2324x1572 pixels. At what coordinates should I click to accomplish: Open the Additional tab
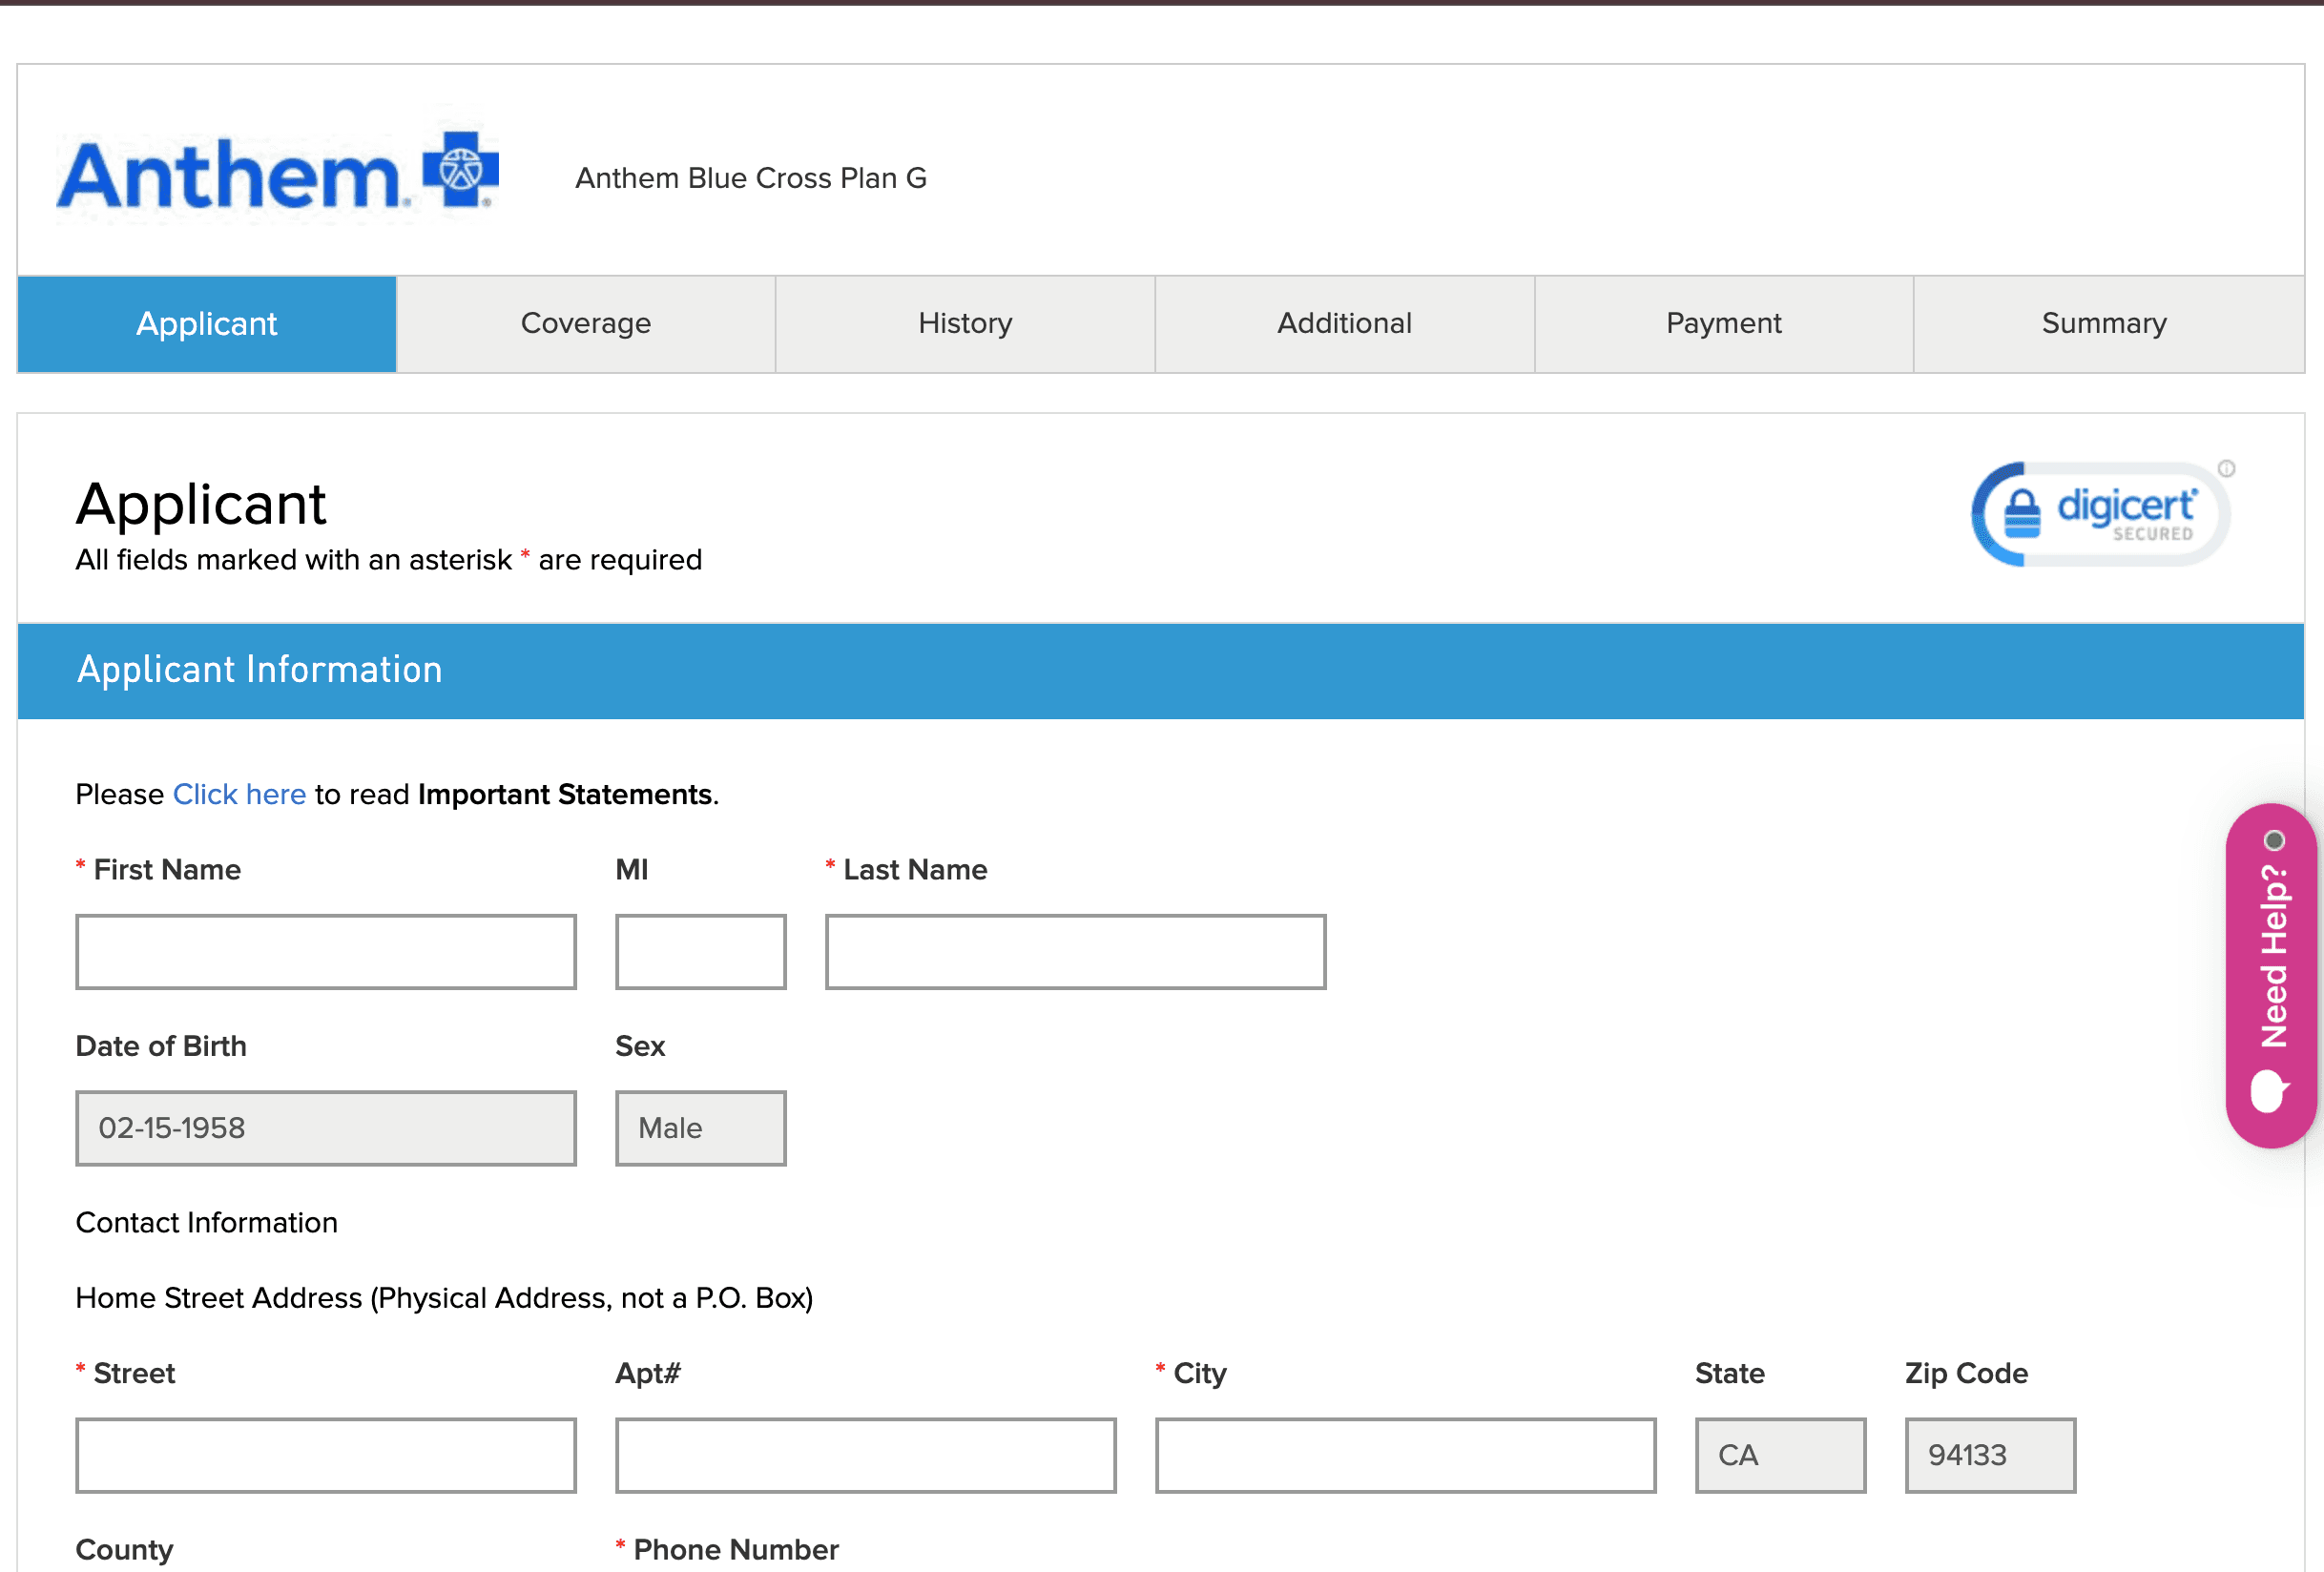(x=1343, y=324)
